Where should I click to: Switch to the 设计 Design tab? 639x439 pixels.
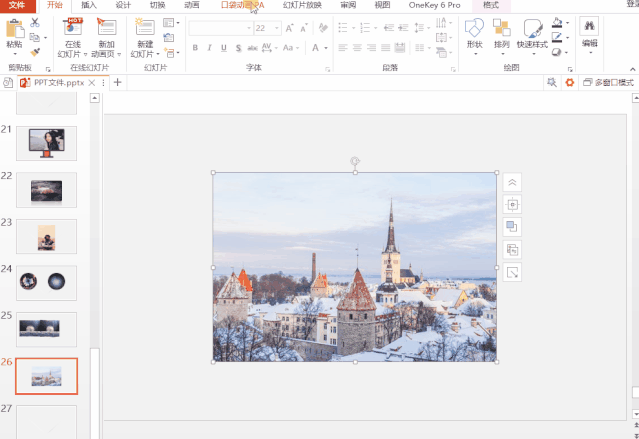point(123,5)
